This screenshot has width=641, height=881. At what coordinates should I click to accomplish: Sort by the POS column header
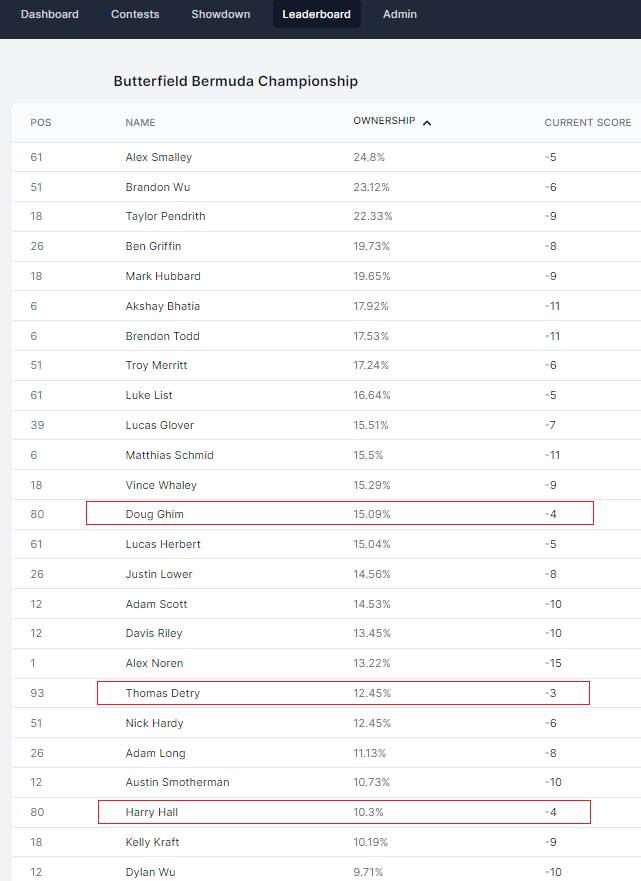[40, 122]
